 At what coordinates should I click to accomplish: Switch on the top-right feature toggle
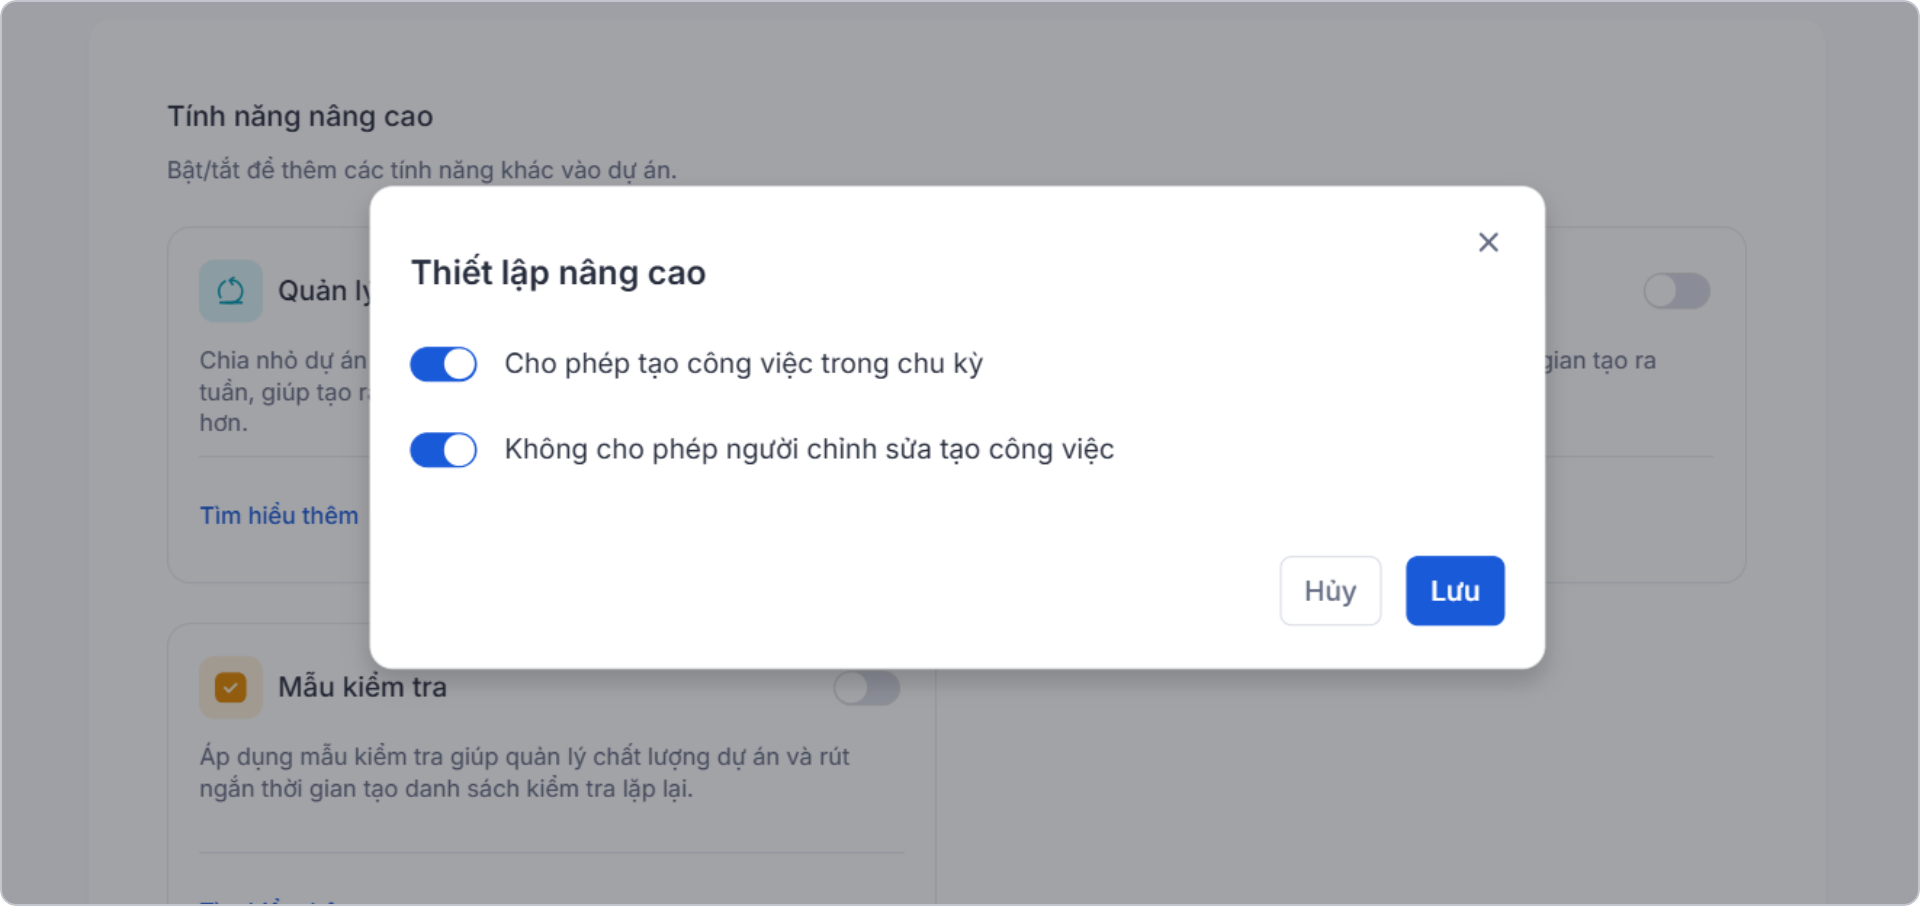coord(1676,291)
